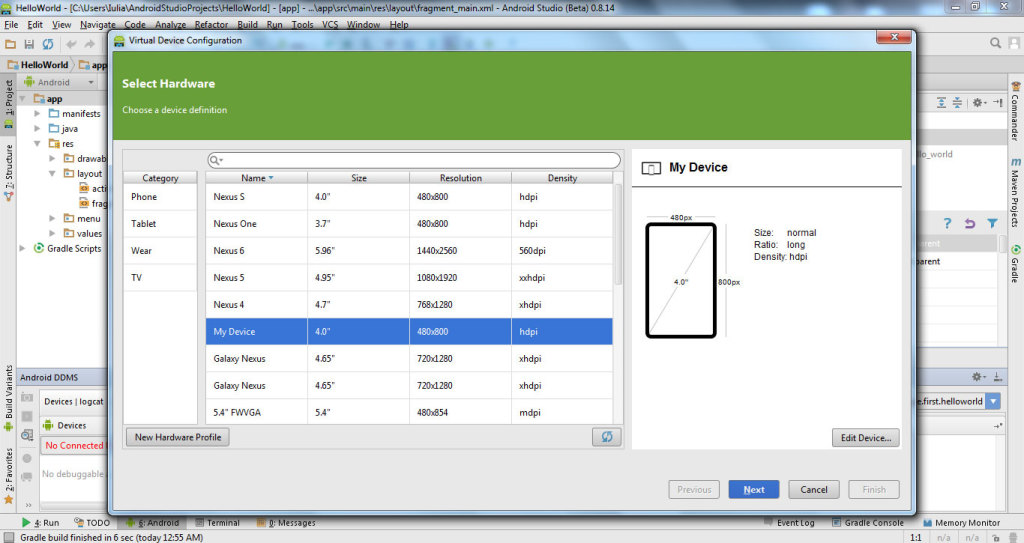Open the Build Variants side tab

tap(8, 397)
